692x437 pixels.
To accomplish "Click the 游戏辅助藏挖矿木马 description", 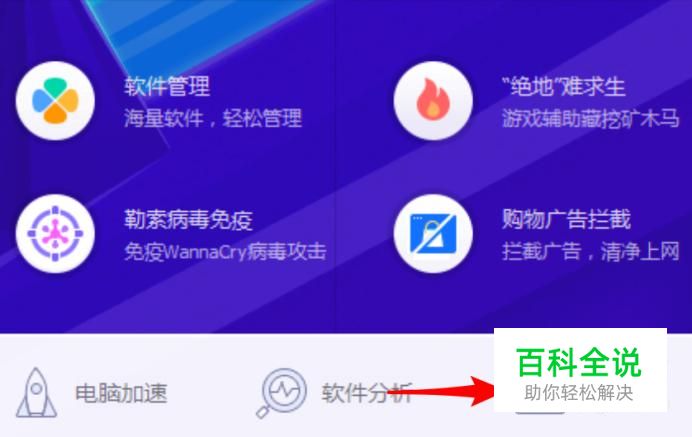I will click(x=590, y=118).
